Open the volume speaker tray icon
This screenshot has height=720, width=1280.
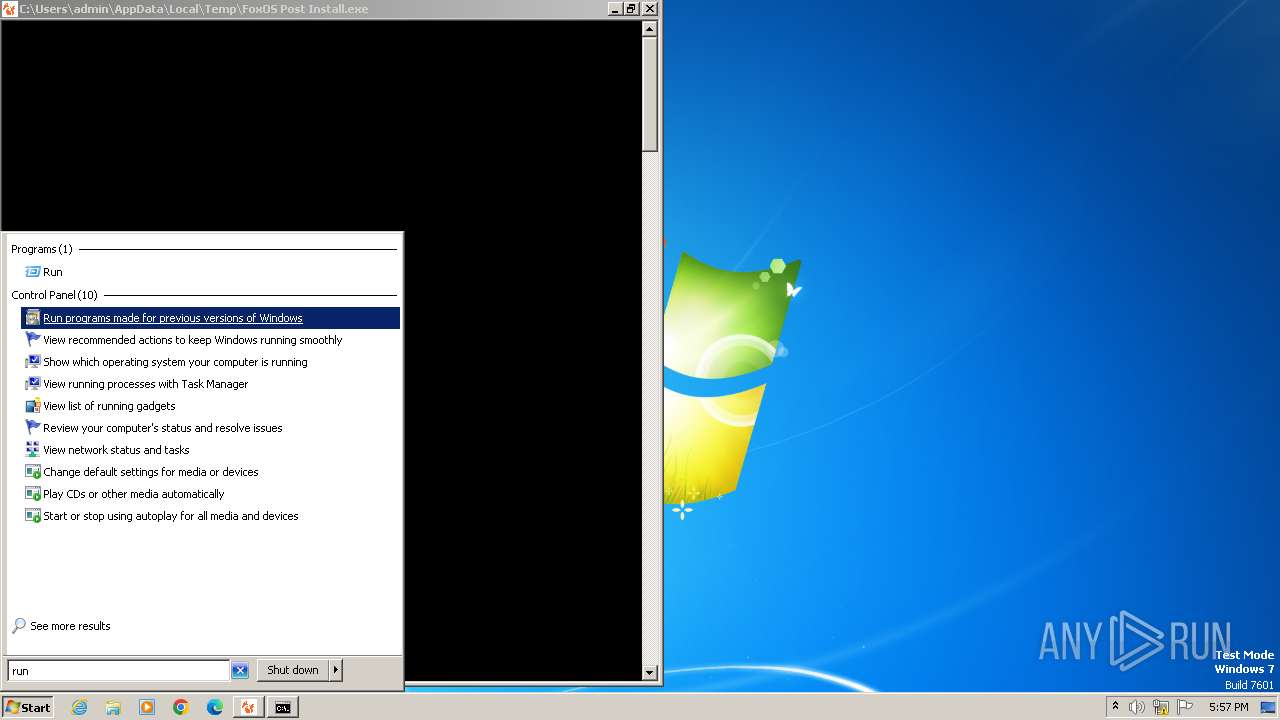1137,707
